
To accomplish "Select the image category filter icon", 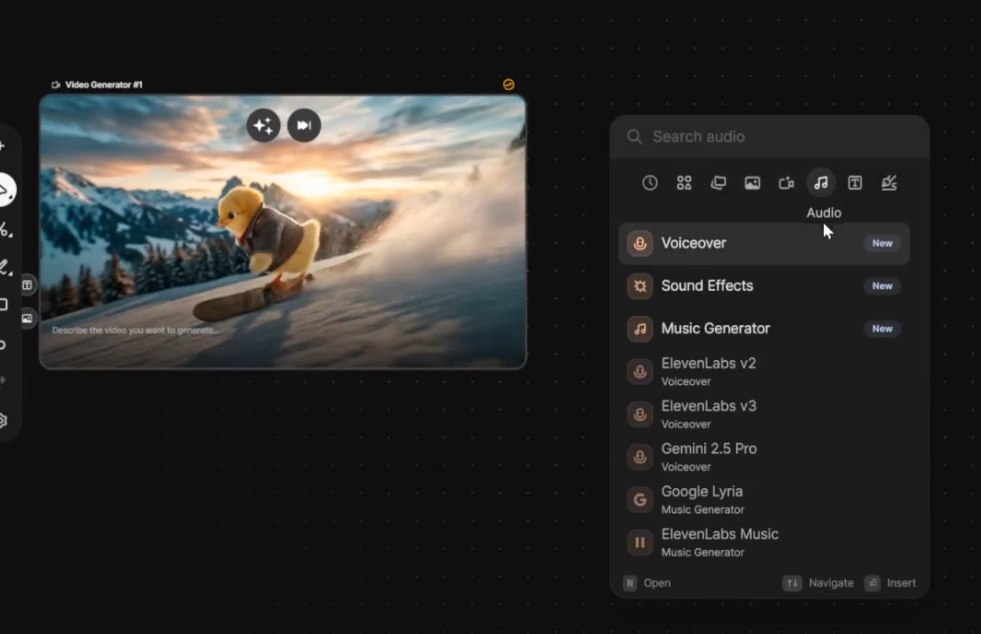I will tap(752, 183).
